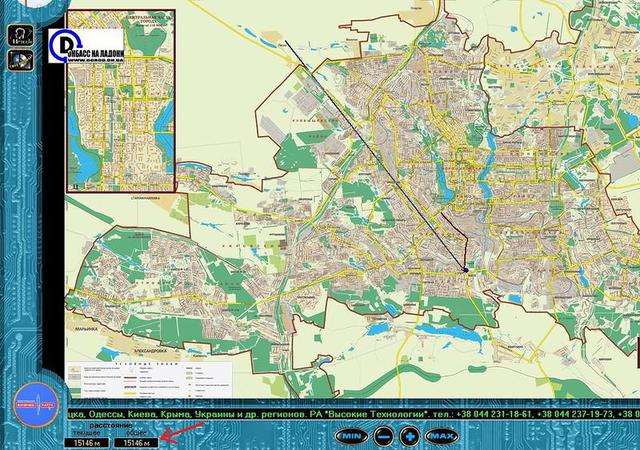
Task: Click the map legend table
Action: click(x=150, y=377)
